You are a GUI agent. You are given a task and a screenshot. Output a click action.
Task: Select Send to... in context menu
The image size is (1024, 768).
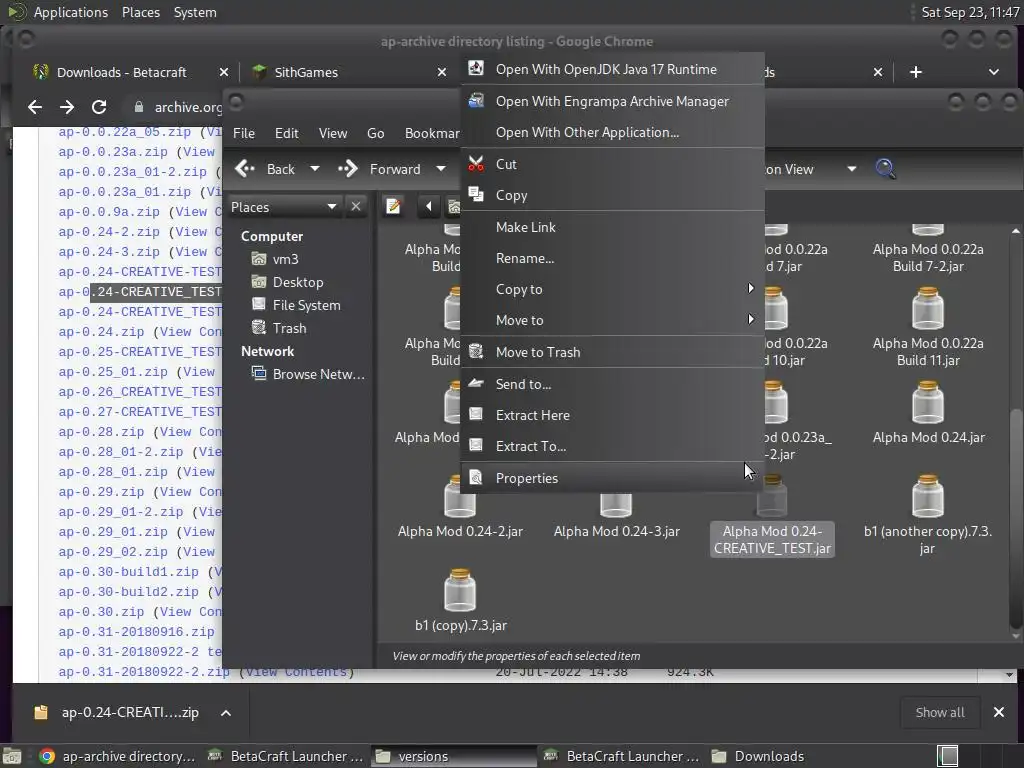[x=612, y=384]
